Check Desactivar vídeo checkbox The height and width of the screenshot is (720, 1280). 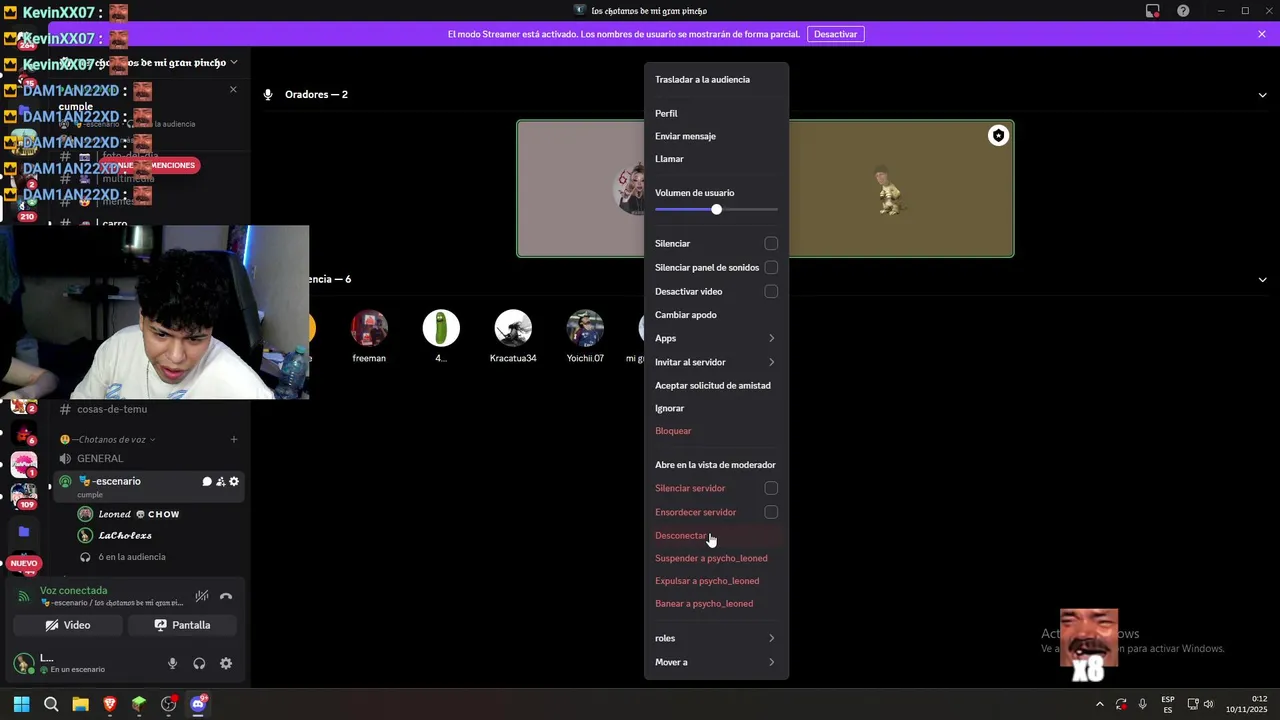(771, 292)
